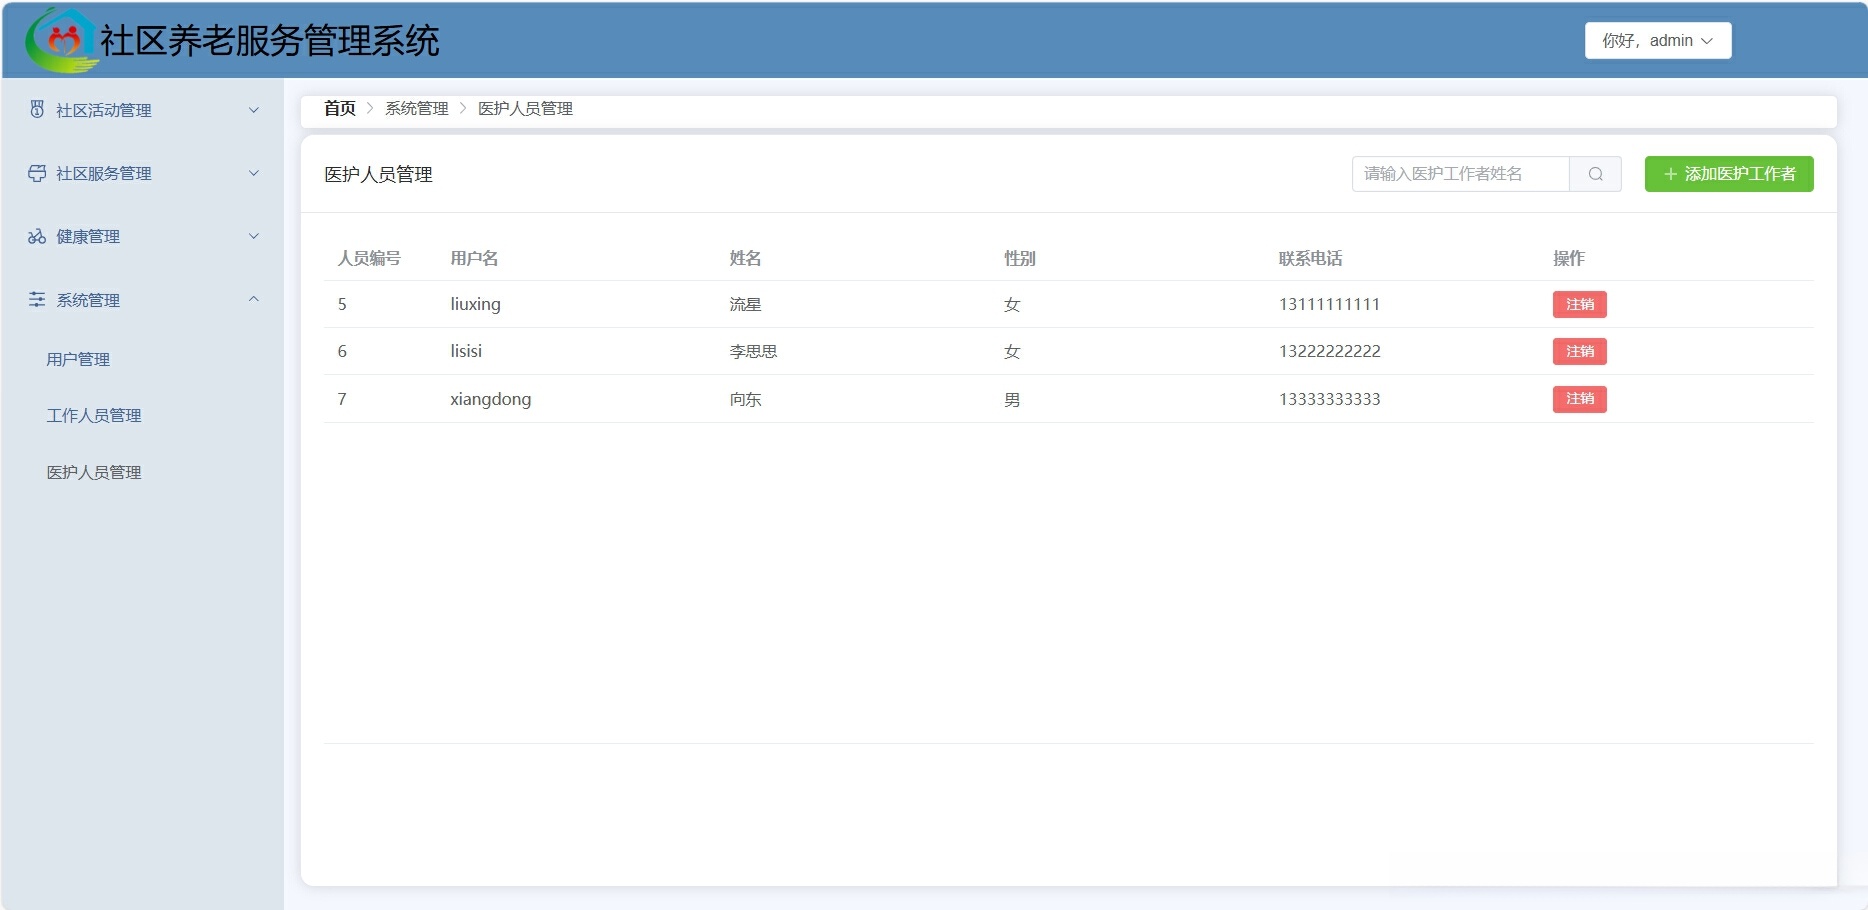This screenshot has width=1868, height=910.
Task: Click gender cell 女 in lisisi row
Action: [1012, 351]
